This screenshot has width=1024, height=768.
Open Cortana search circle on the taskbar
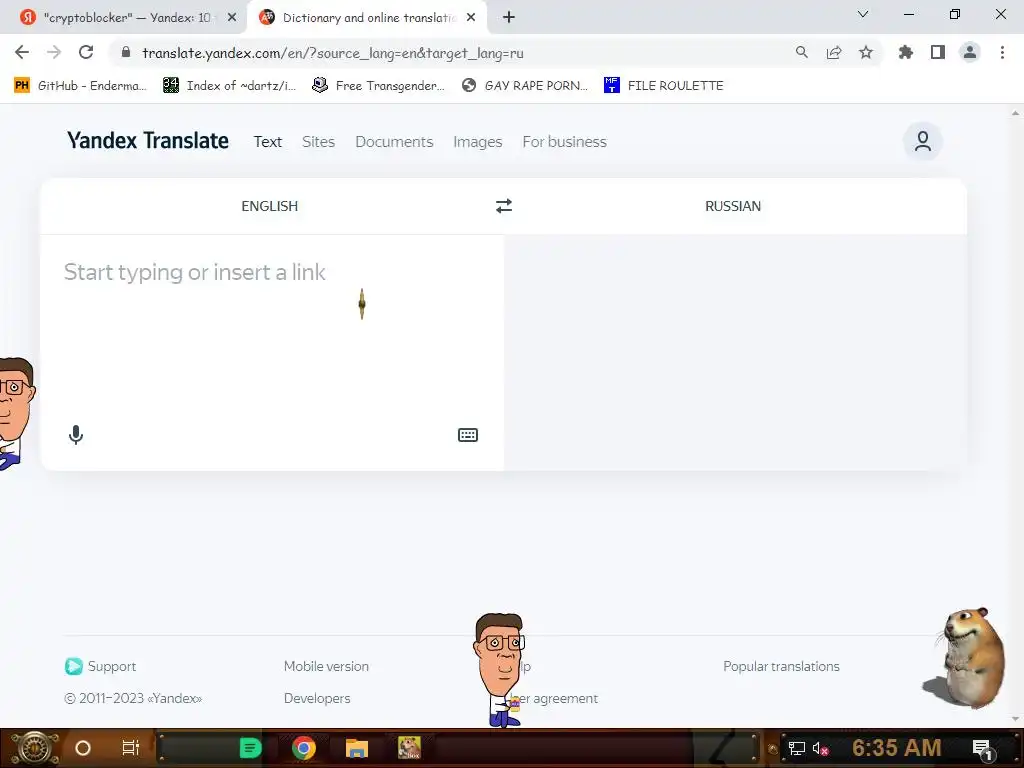[82, 748]
